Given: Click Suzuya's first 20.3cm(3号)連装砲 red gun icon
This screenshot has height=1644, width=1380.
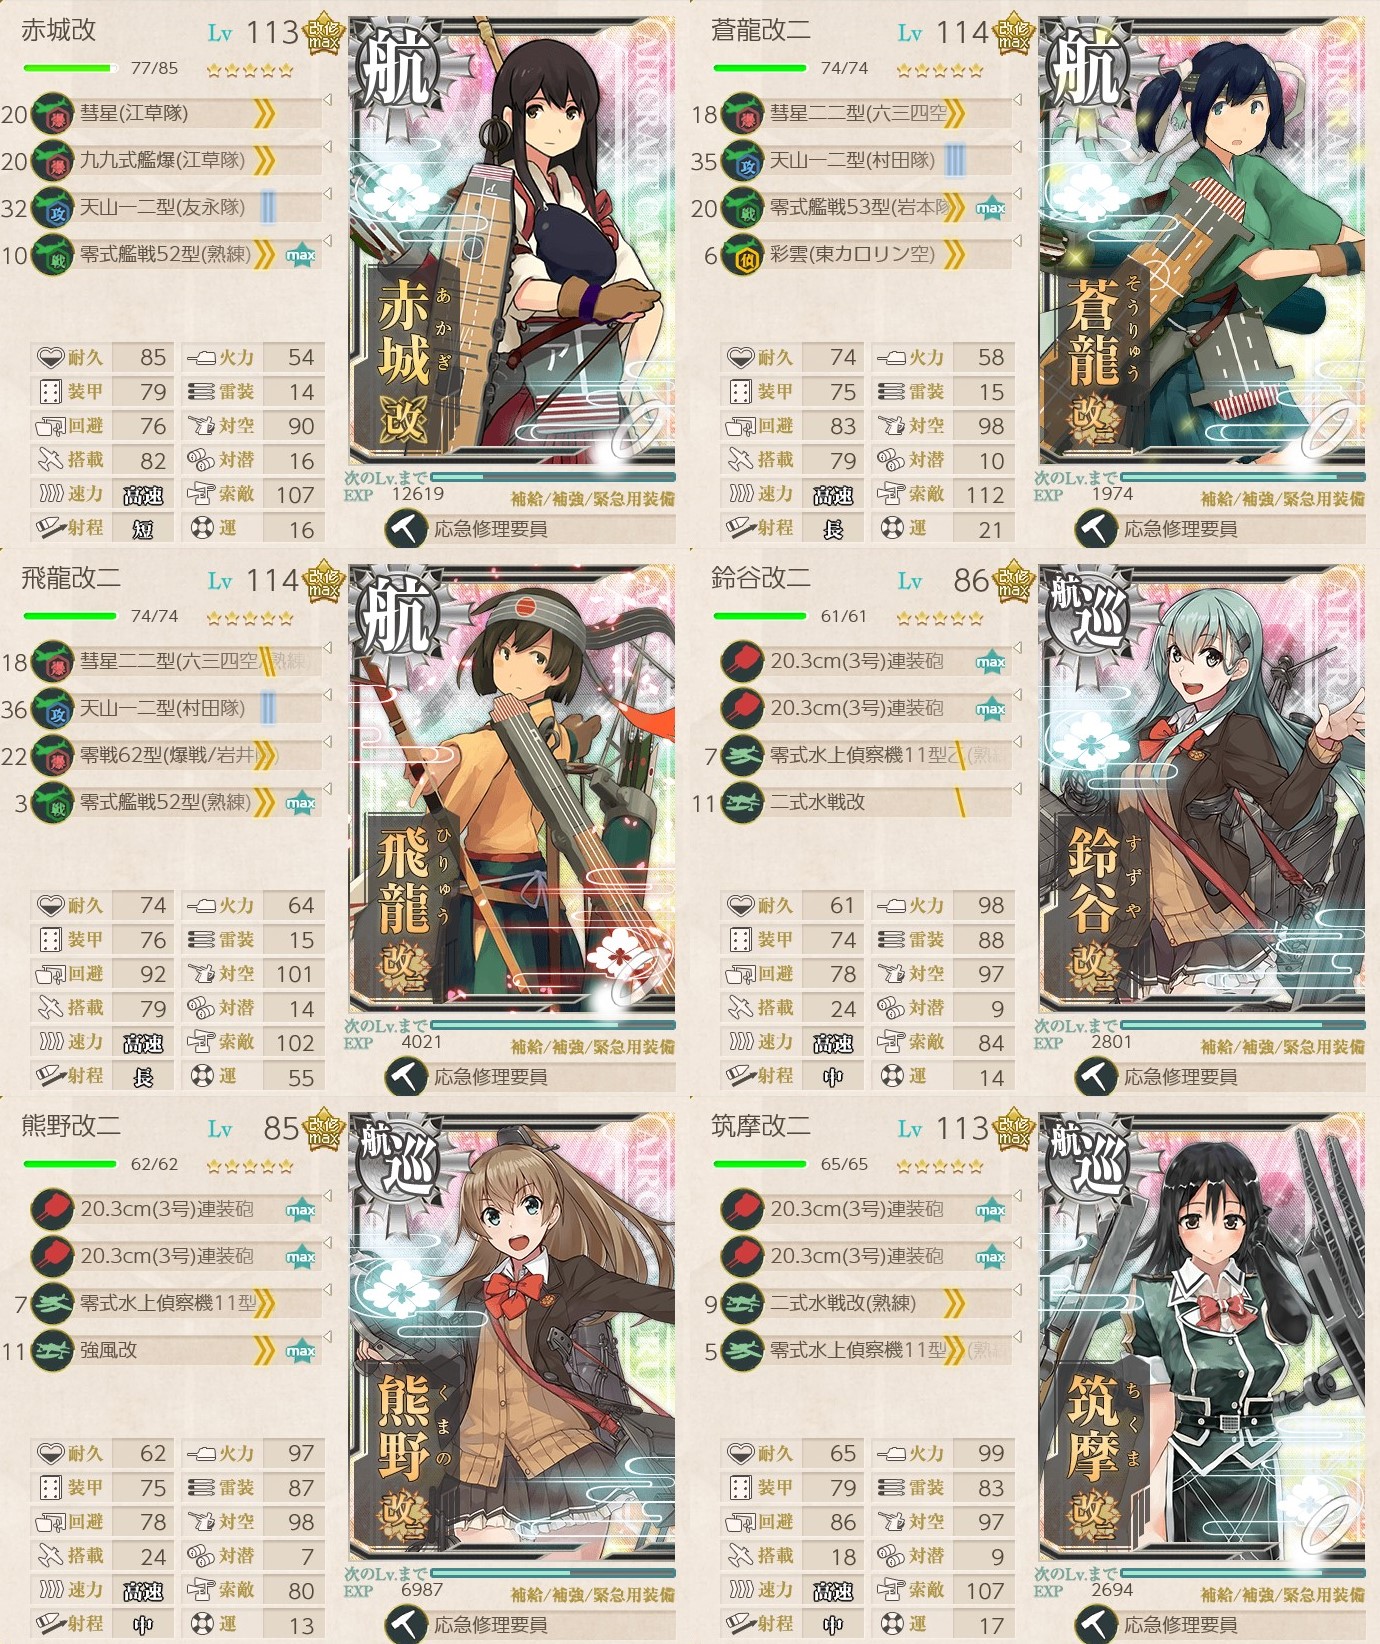Looking at the screenshot, I should click(742, 661).
